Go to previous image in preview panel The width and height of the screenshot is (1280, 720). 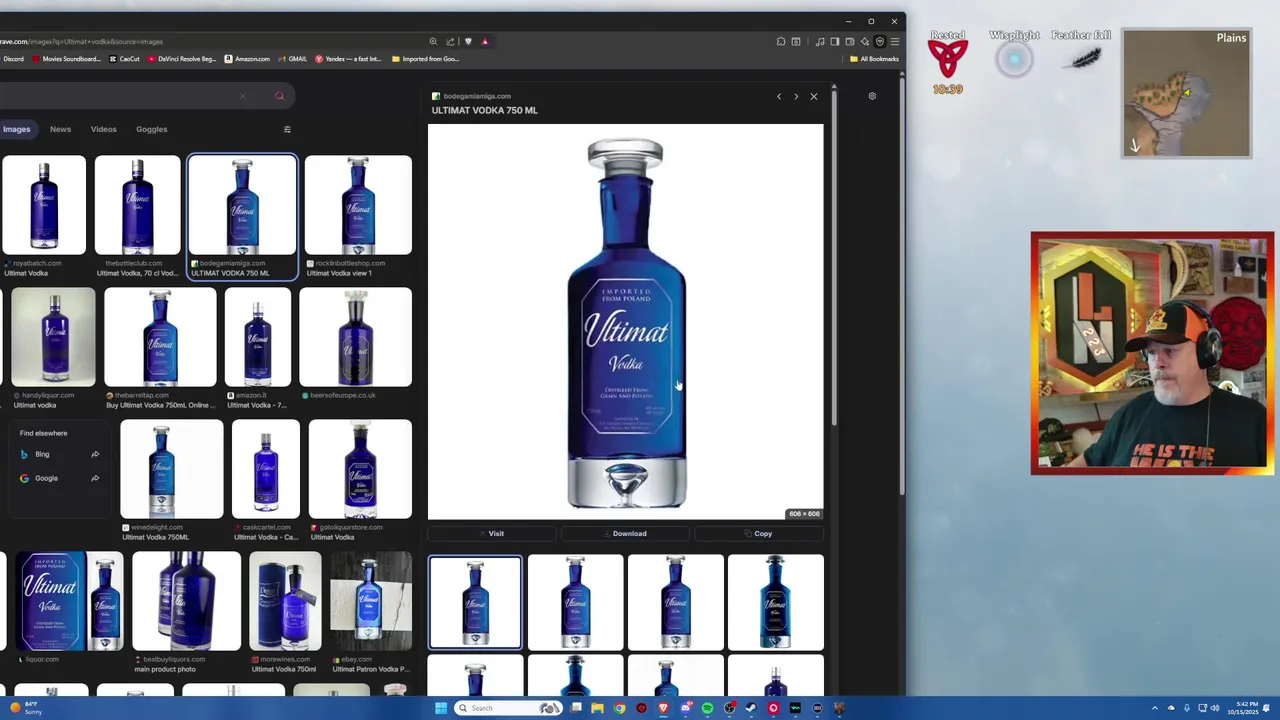point(779,96)
